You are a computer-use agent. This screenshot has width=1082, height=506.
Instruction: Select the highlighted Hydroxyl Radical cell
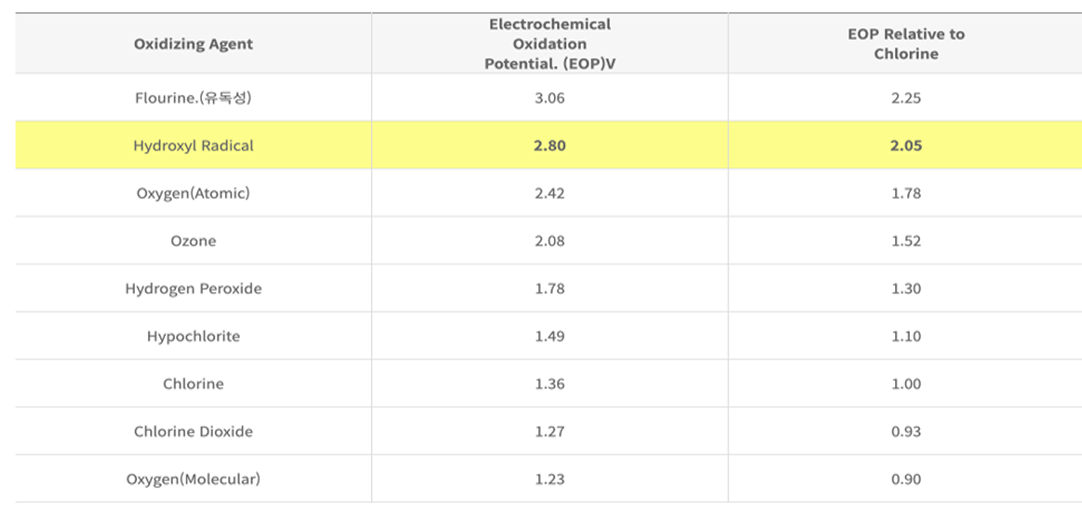tap(193, 146)
